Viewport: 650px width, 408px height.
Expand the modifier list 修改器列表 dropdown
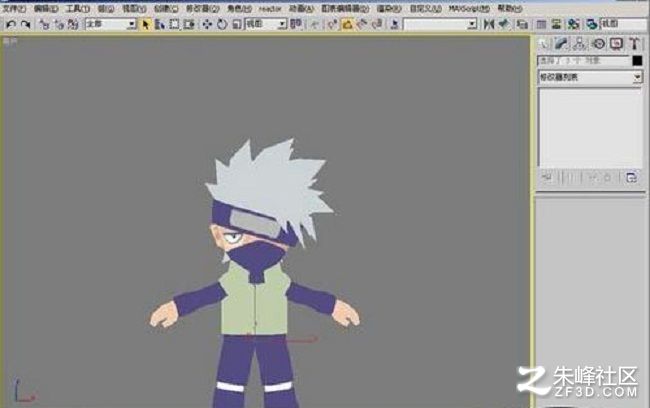coord(590,77)
